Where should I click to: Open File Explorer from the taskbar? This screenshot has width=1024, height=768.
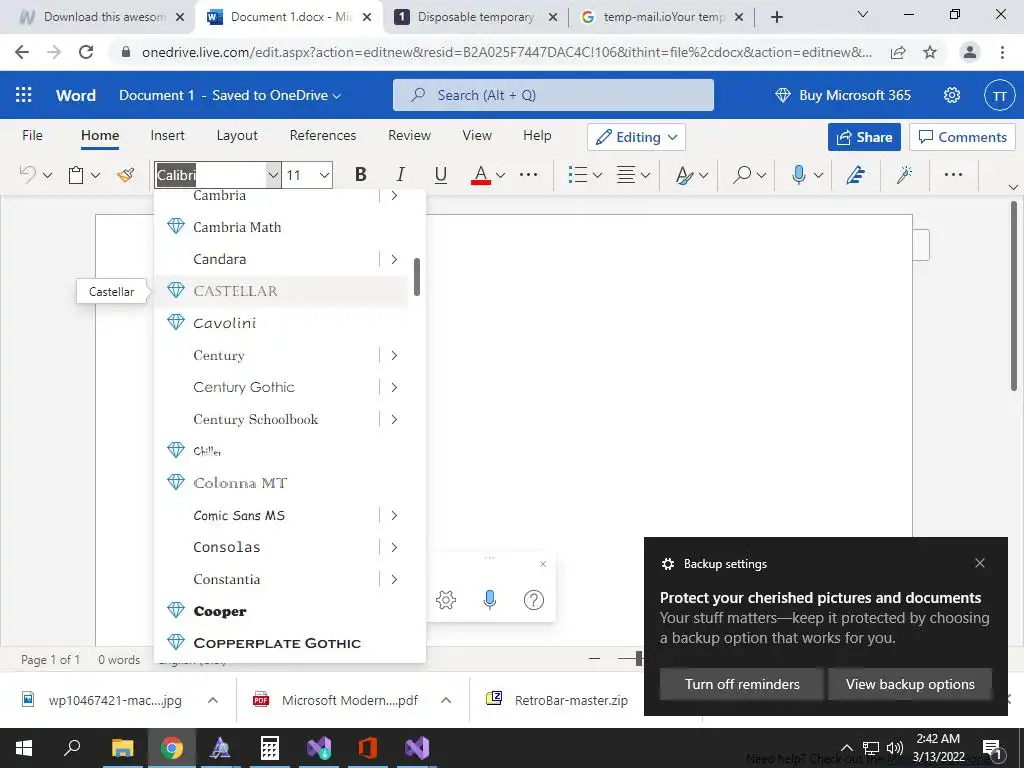pos(122,748)
